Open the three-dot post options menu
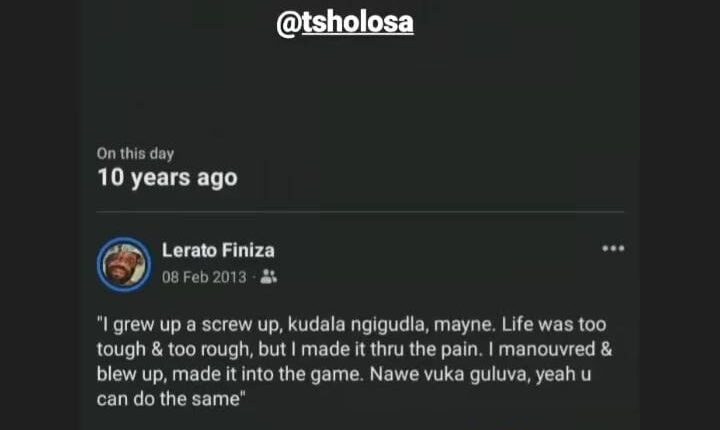This screenshot has width=720, height=430. pos(612,248)
